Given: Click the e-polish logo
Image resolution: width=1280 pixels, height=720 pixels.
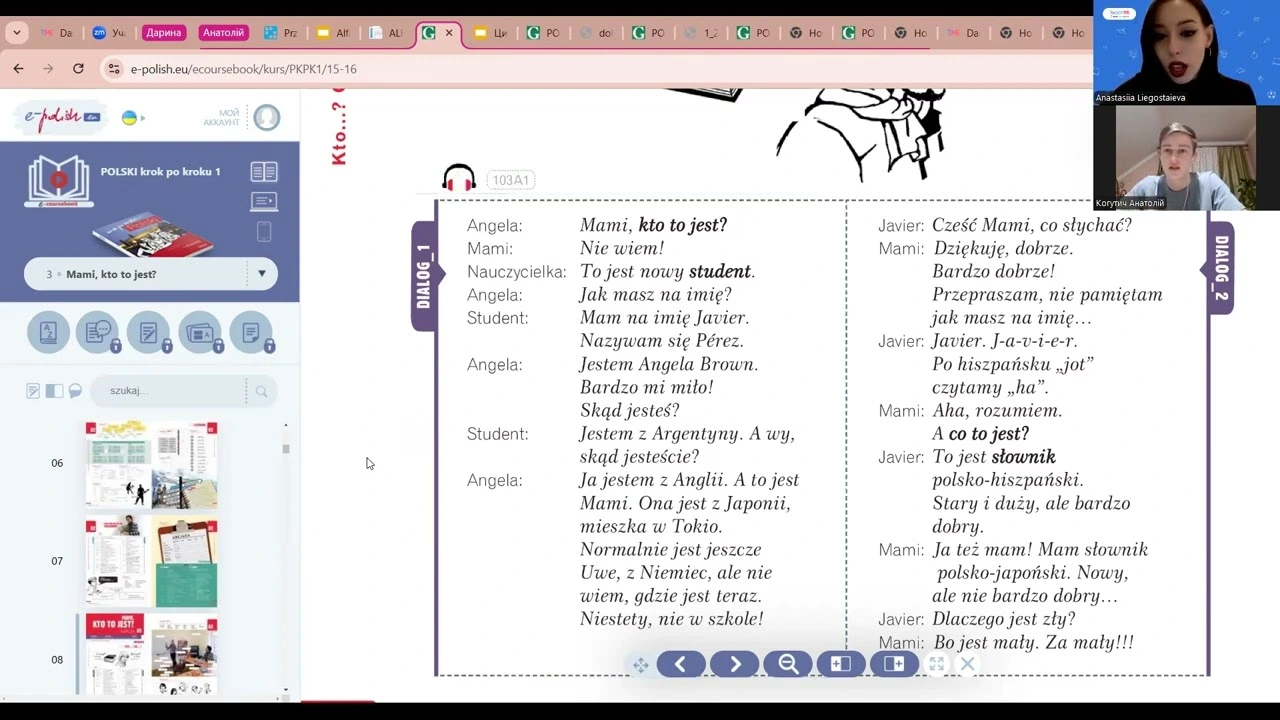Looking at the screenshot, I should tap(62, 118).
